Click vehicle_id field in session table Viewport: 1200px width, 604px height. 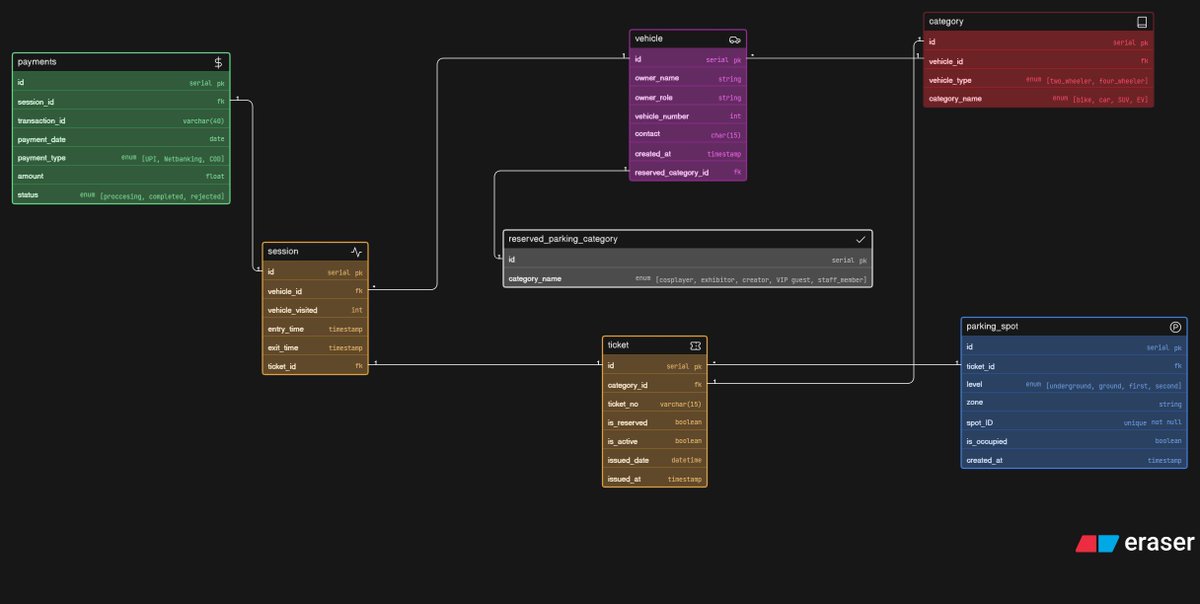click(x=315, y=291)
